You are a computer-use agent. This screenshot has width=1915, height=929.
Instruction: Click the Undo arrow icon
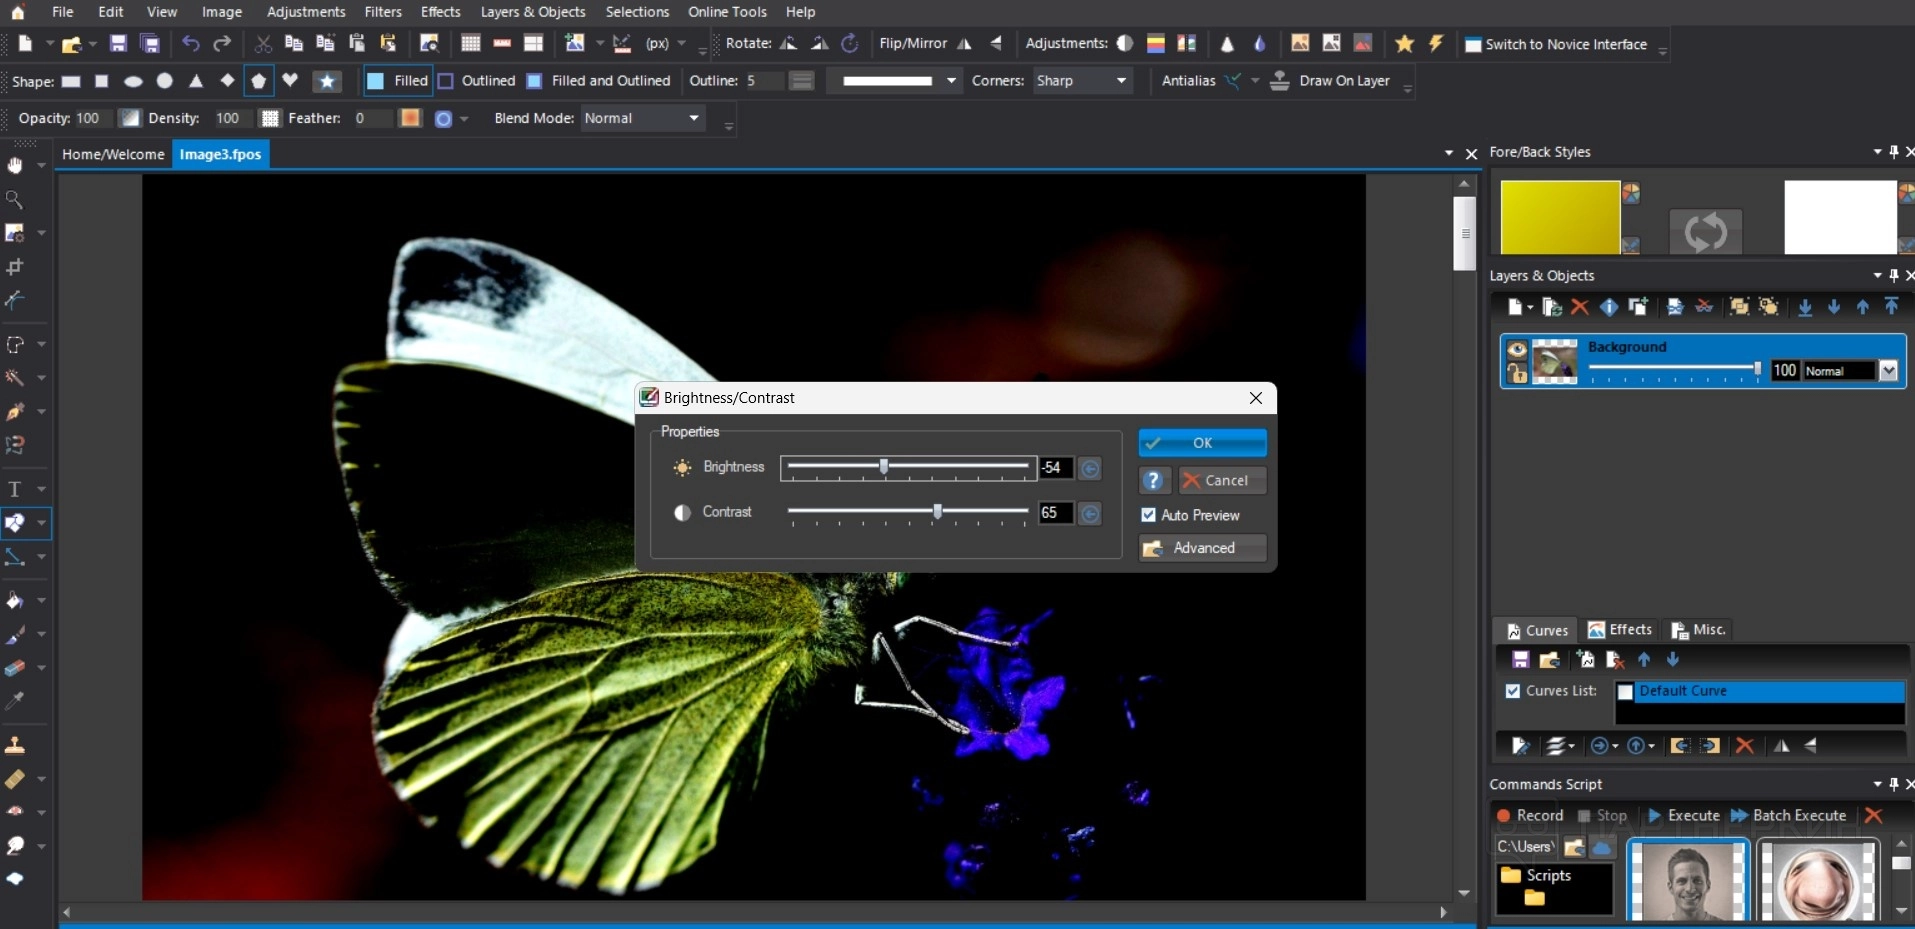click(190, 43)
